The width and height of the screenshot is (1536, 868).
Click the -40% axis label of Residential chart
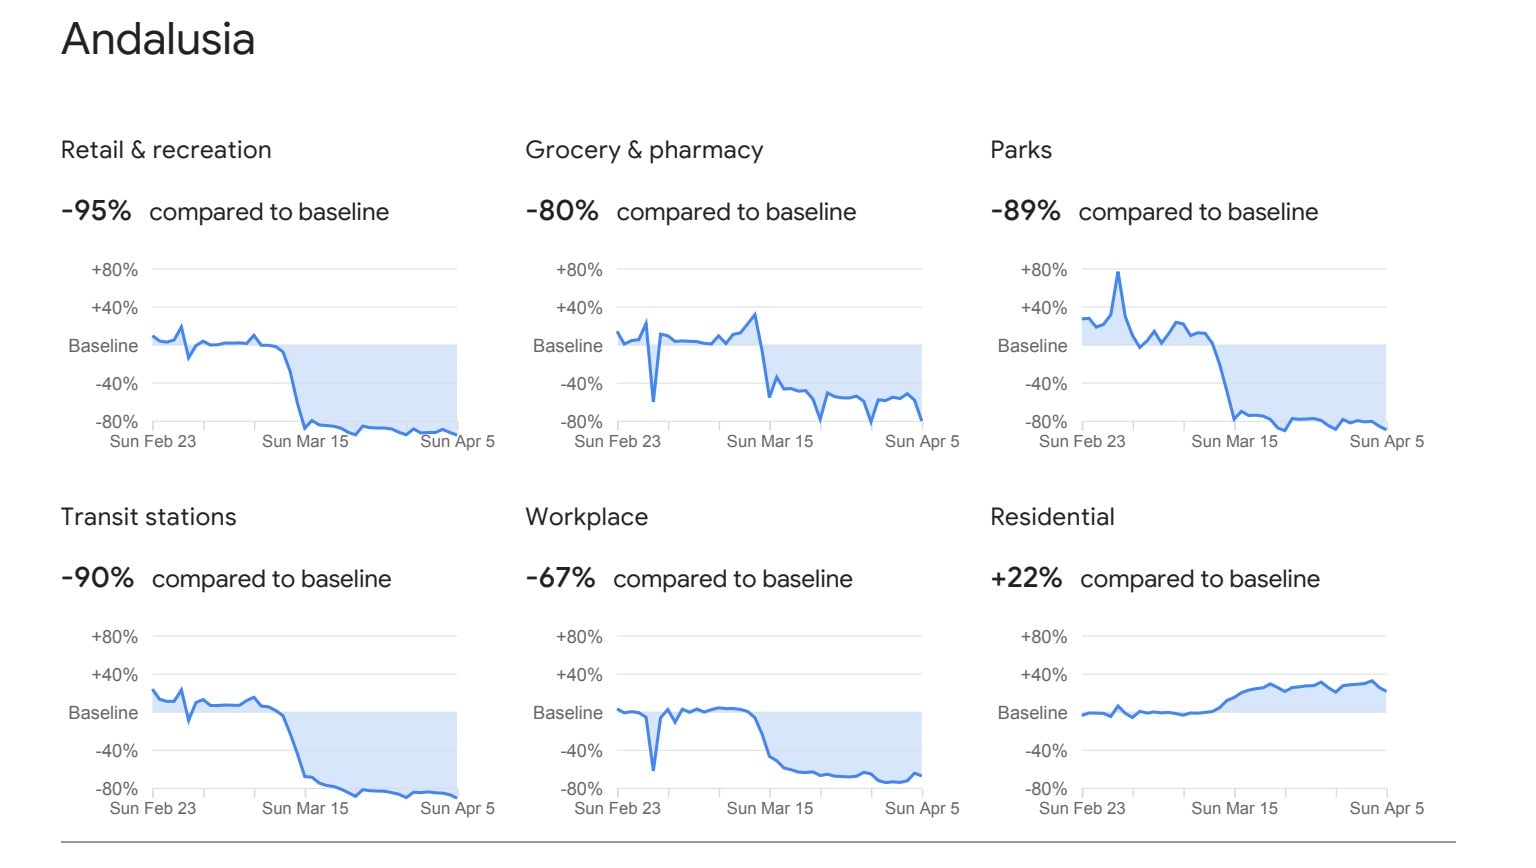coord(1046,751)
